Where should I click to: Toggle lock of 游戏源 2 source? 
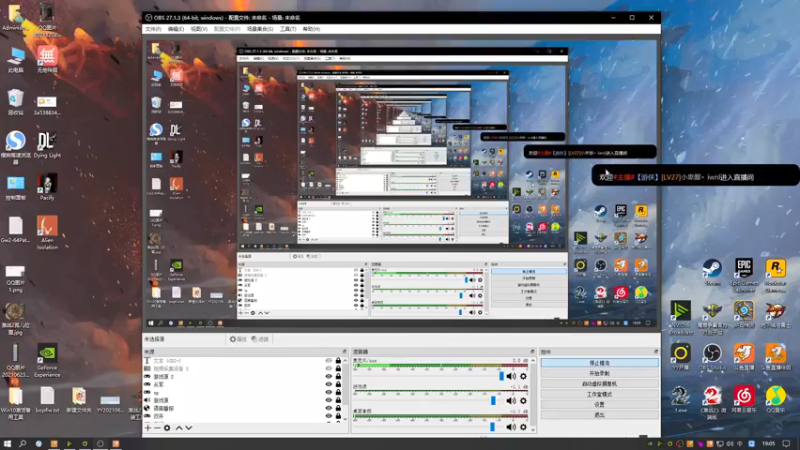338,377
